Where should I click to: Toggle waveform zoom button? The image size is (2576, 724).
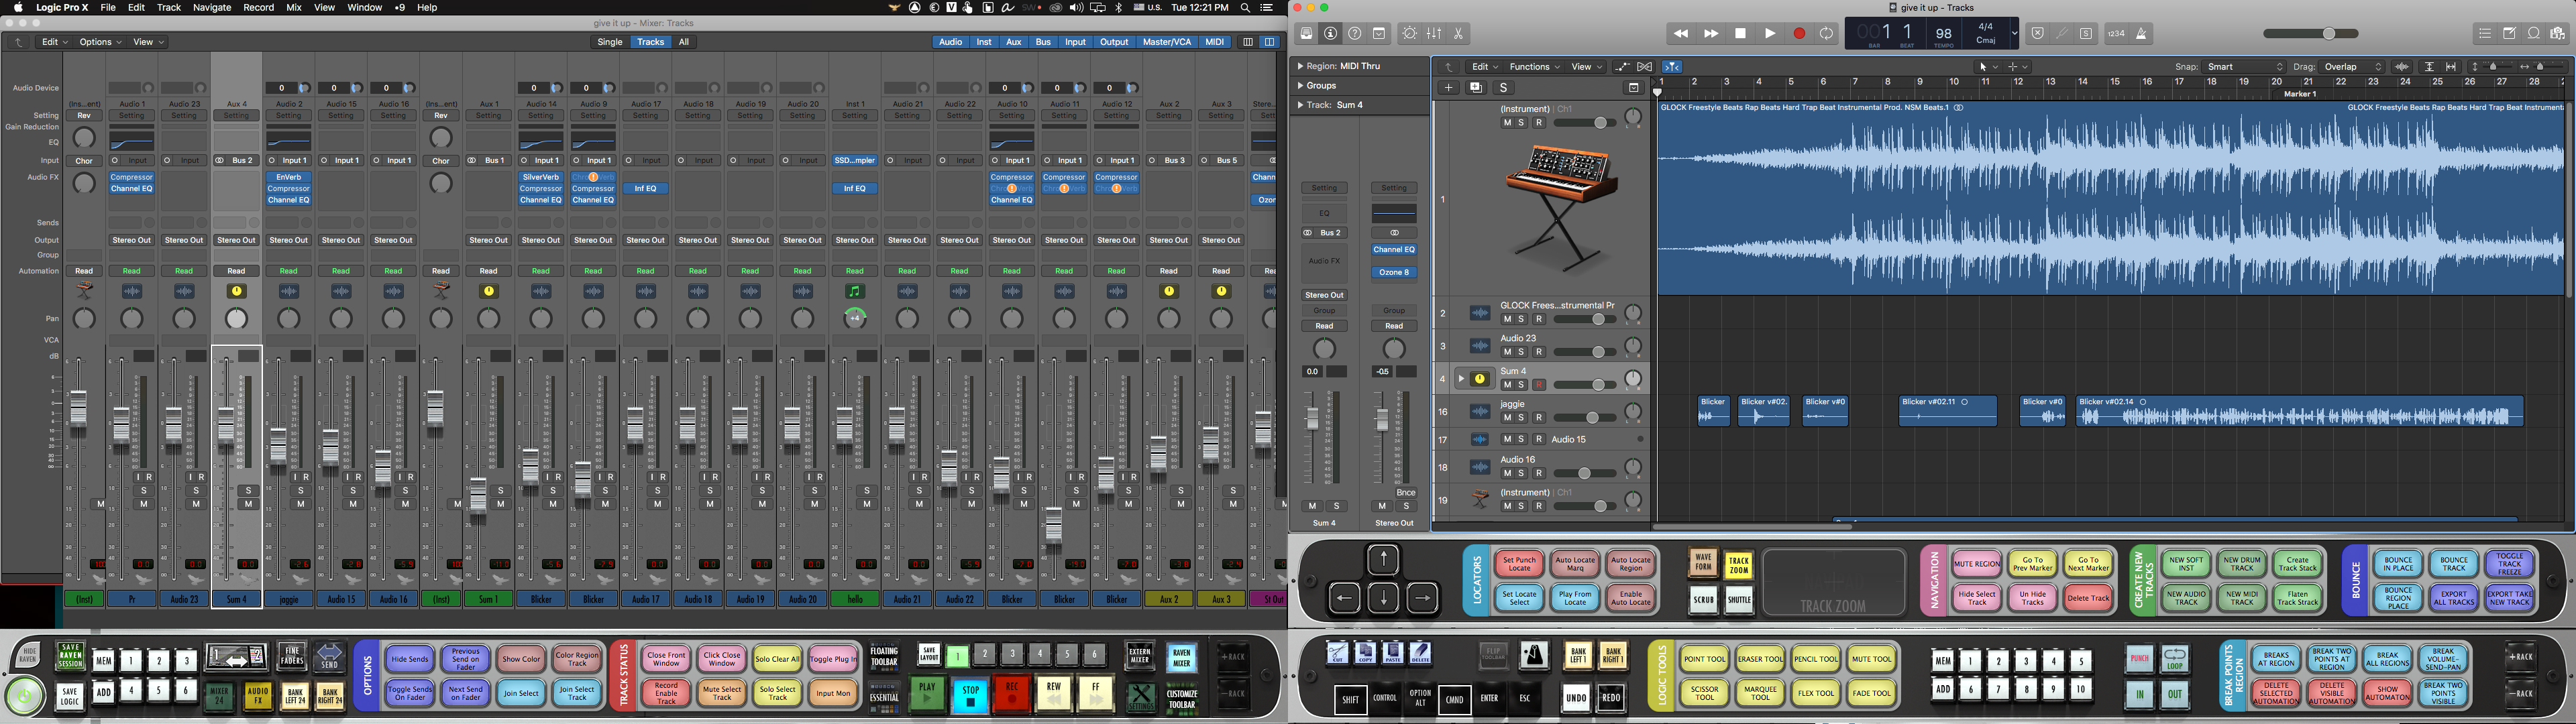pos(2402,67)
